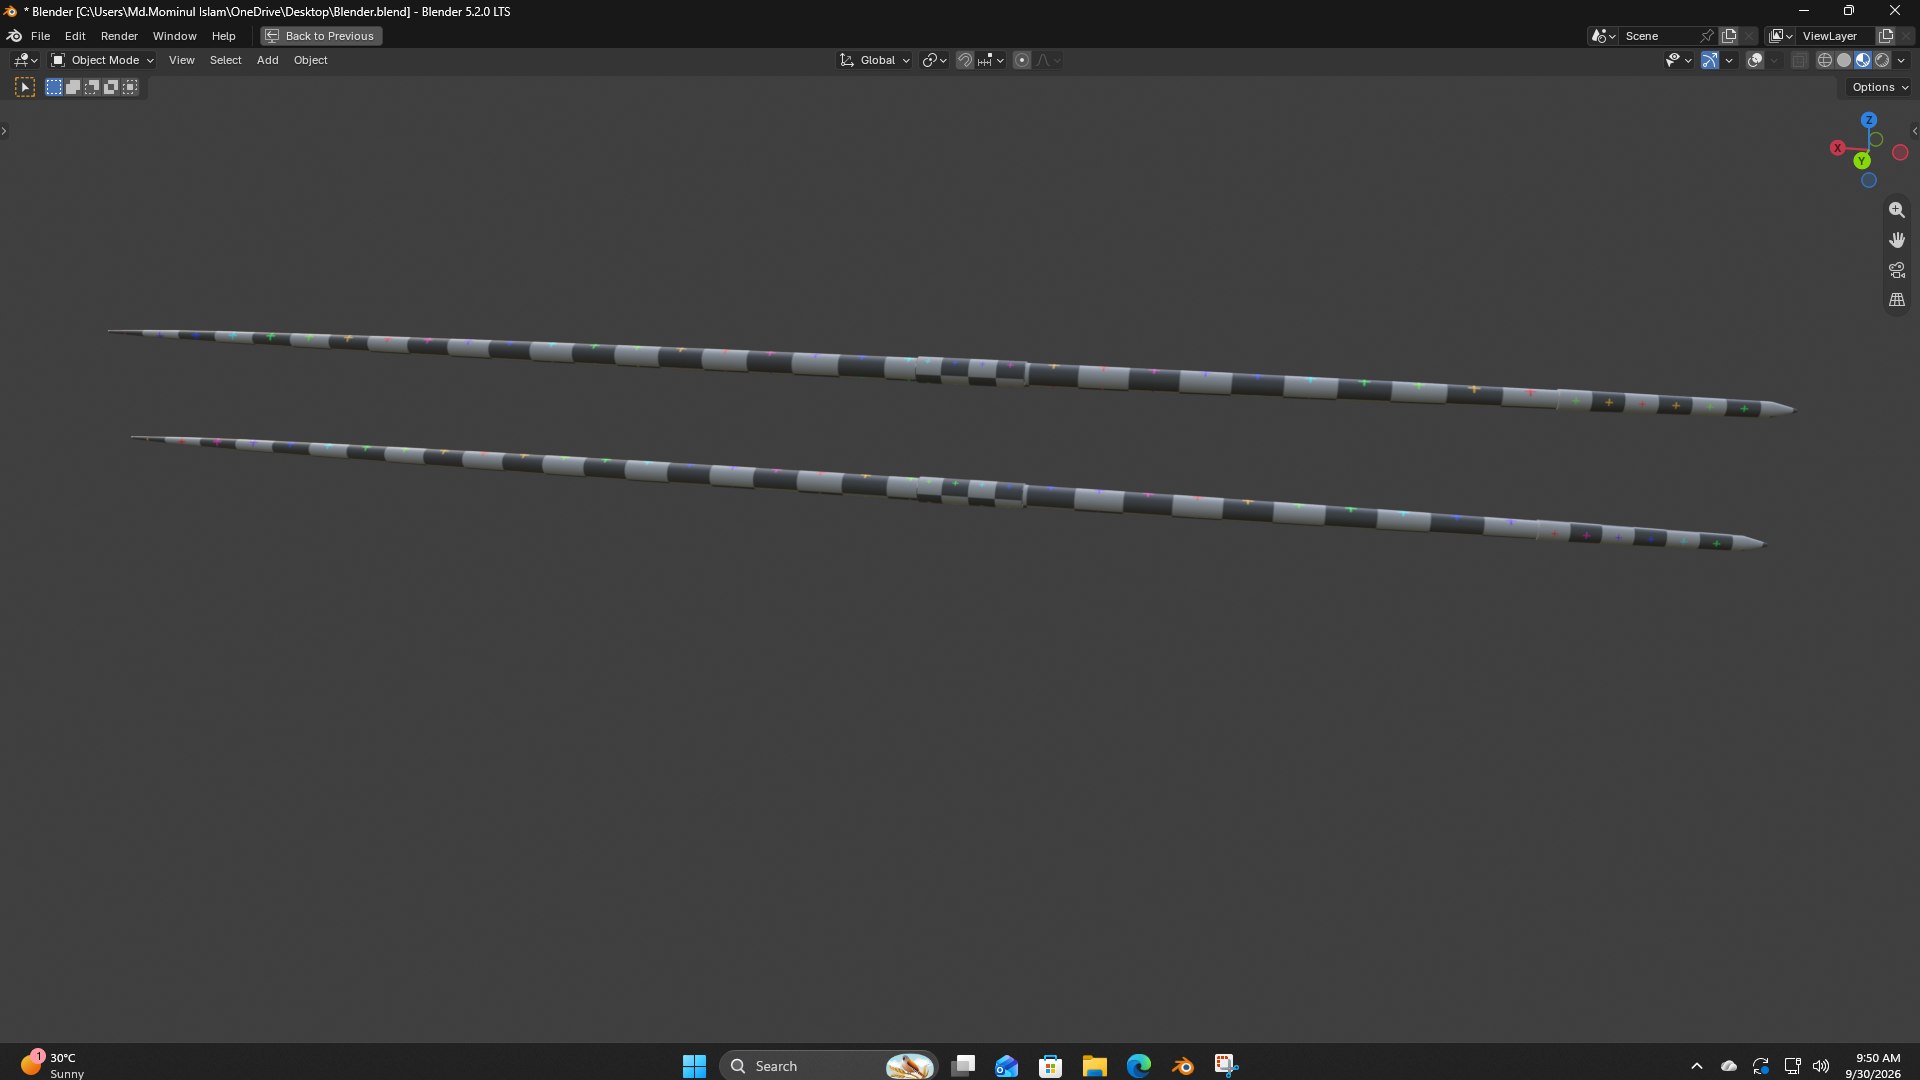Set selection mode to Set New
The height and width of the screenshot is (1080, 1920).
(54, 87)
